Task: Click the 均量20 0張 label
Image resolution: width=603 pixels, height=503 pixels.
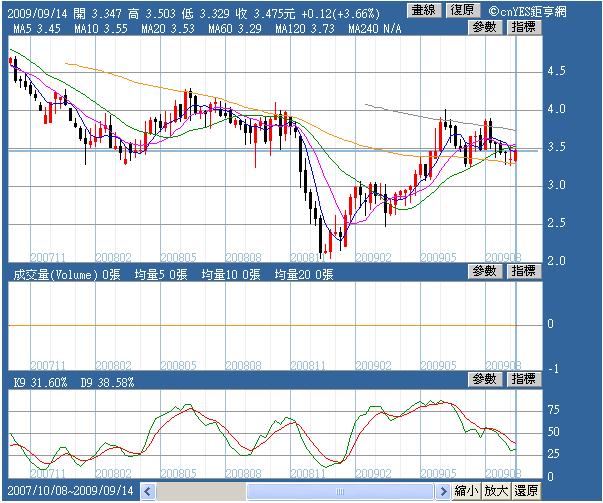Action: pyautogui.click(x=304, y=275)
